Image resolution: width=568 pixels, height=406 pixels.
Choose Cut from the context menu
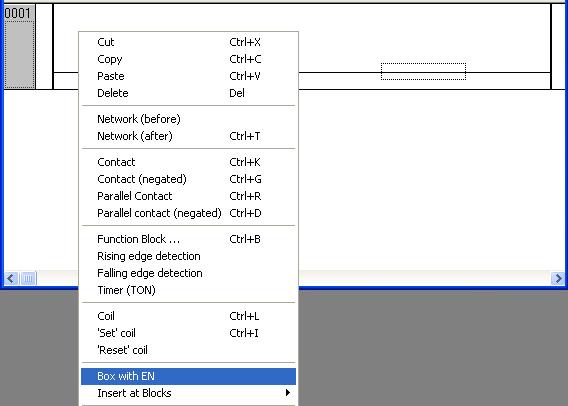point(188,42)
